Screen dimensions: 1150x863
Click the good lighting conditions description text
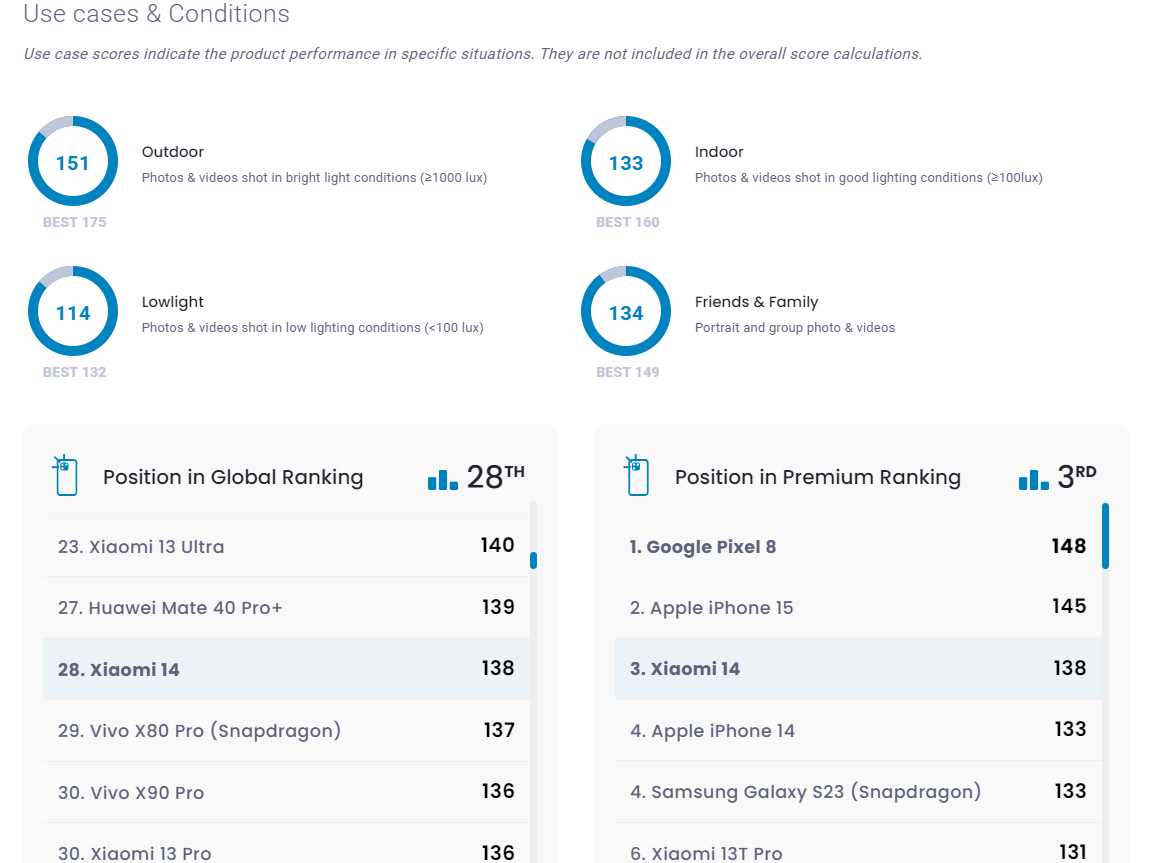868,177
